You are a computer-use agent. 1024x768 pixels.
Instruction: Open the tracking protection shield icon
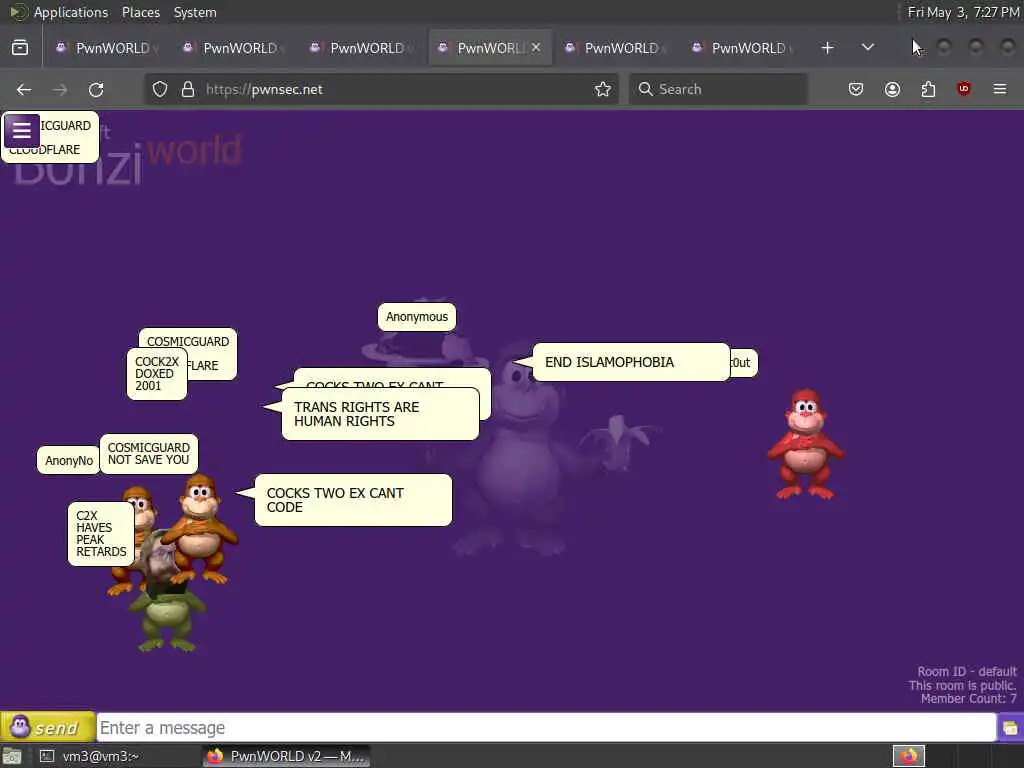point(160,89)
